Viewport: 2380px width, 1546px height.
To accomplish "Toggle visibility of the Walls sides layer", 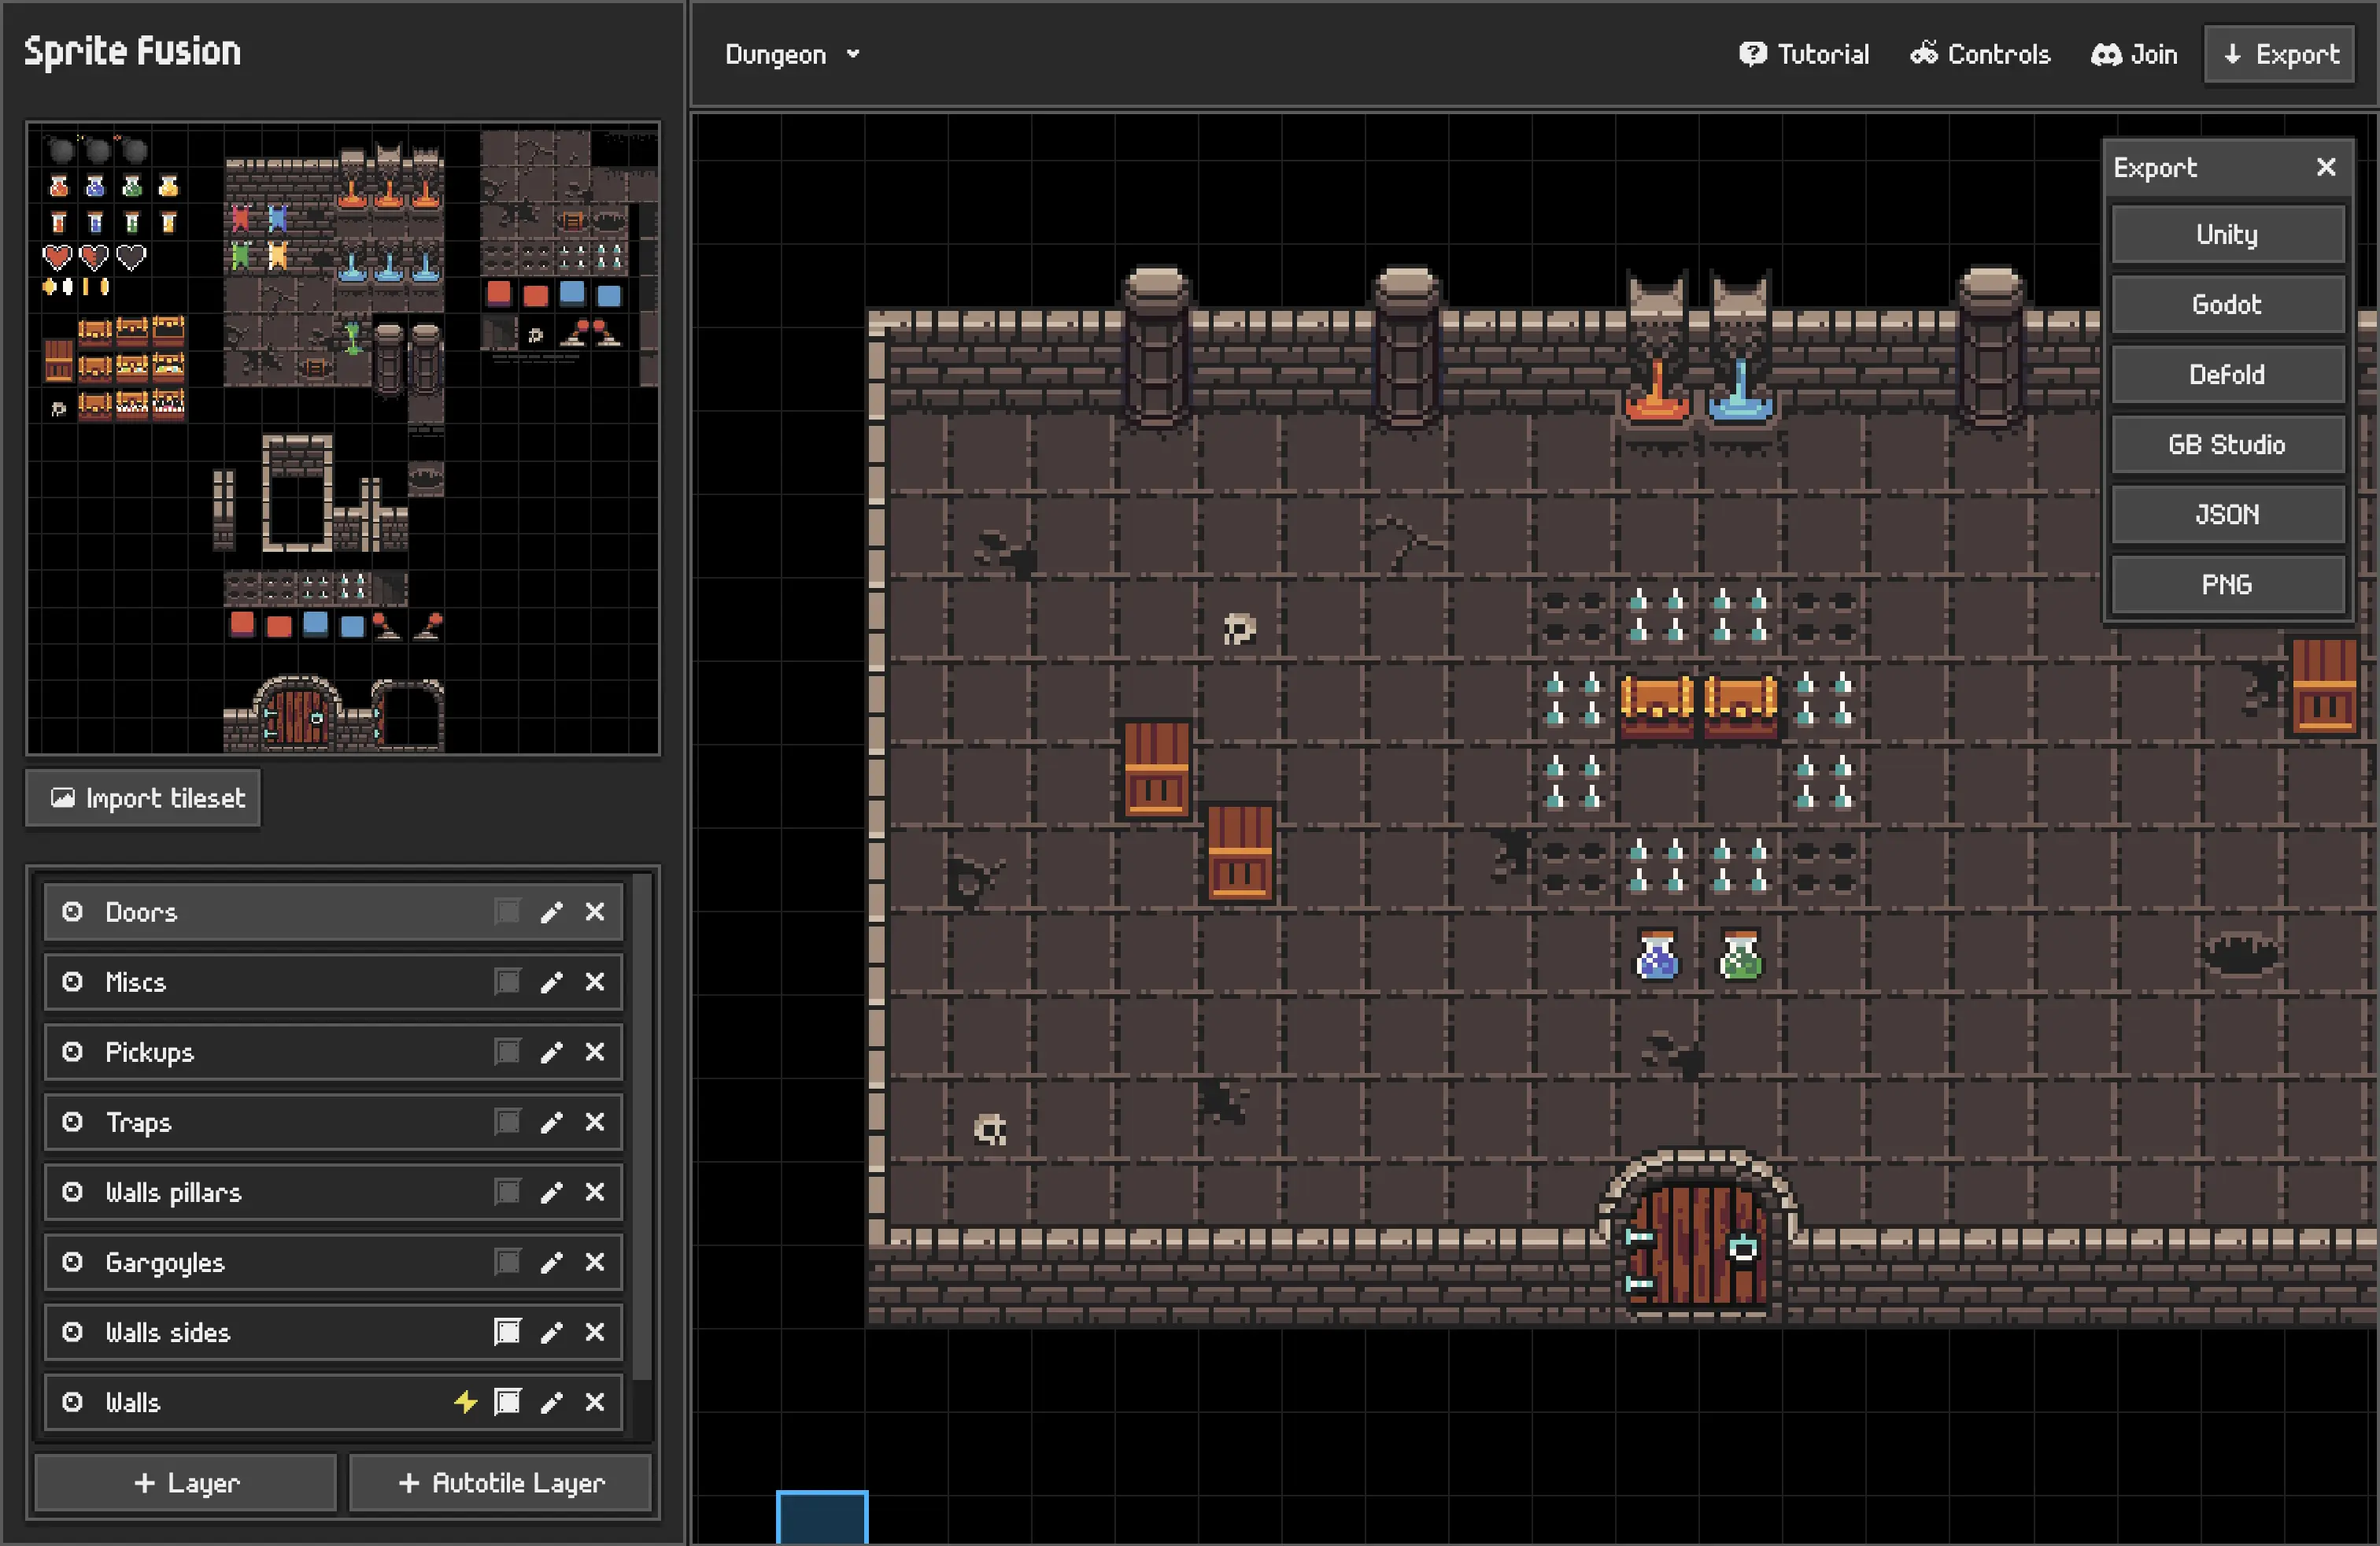I will tap(72, 1331).
